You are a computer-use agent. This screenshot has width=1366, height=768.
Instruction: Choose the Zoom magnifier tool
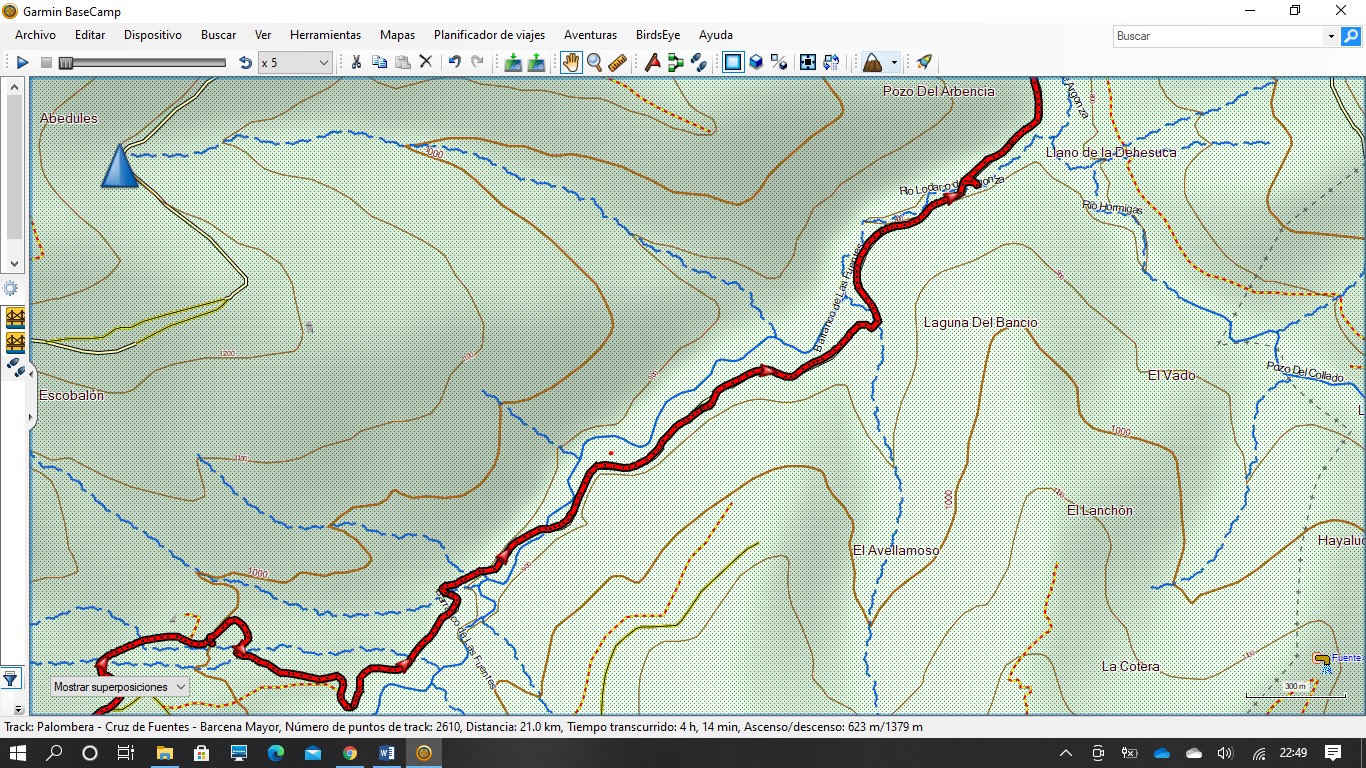point(594,62)
